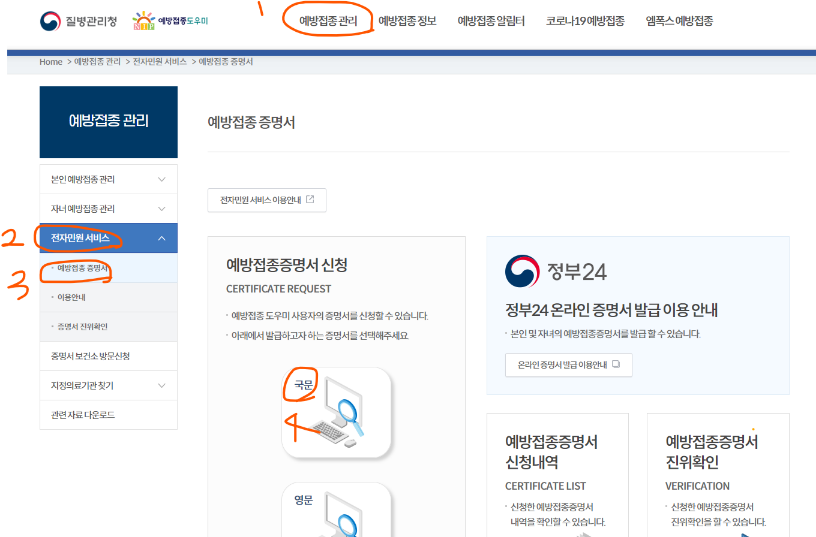Open the 예방접종 정보 top menu
The image size is (816, 537).
pos(407,21)
